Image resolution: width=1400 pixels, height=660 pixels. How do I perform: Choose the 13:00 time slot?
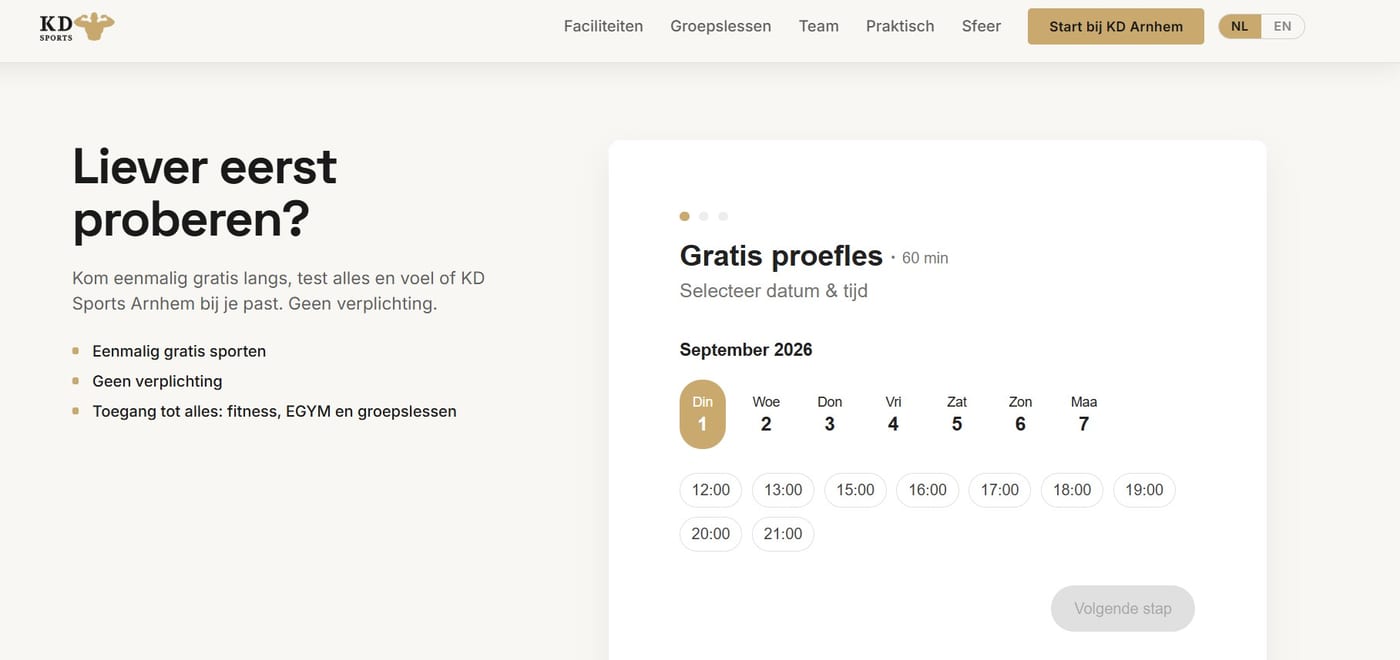(783, 490)
